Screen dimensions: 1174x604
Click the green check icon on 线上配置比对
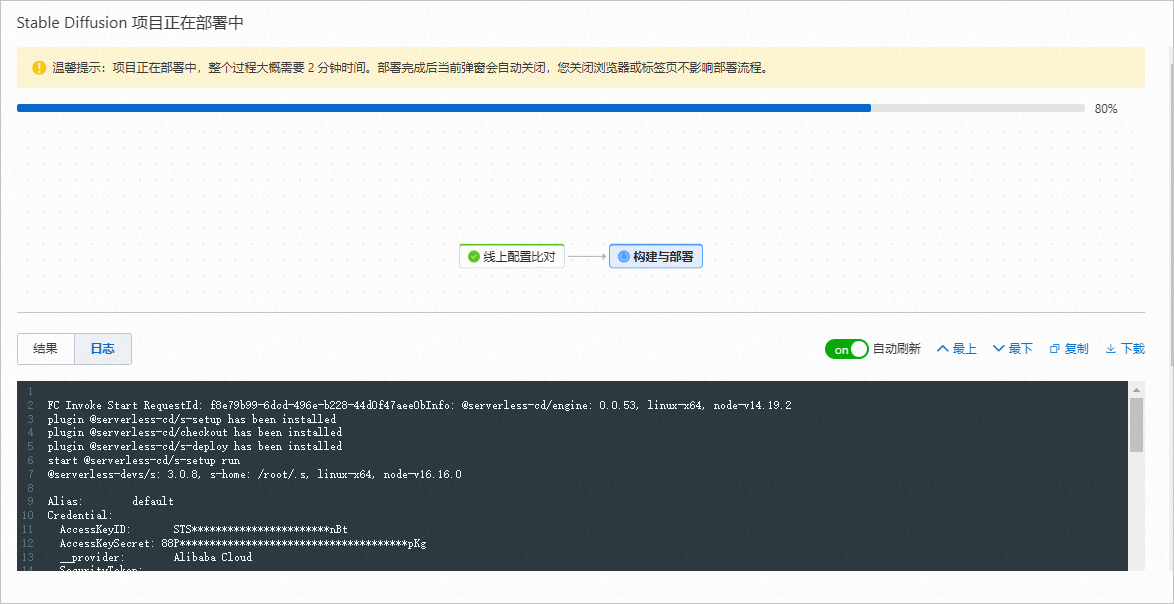pyautogui.click(x=473, y=257)
